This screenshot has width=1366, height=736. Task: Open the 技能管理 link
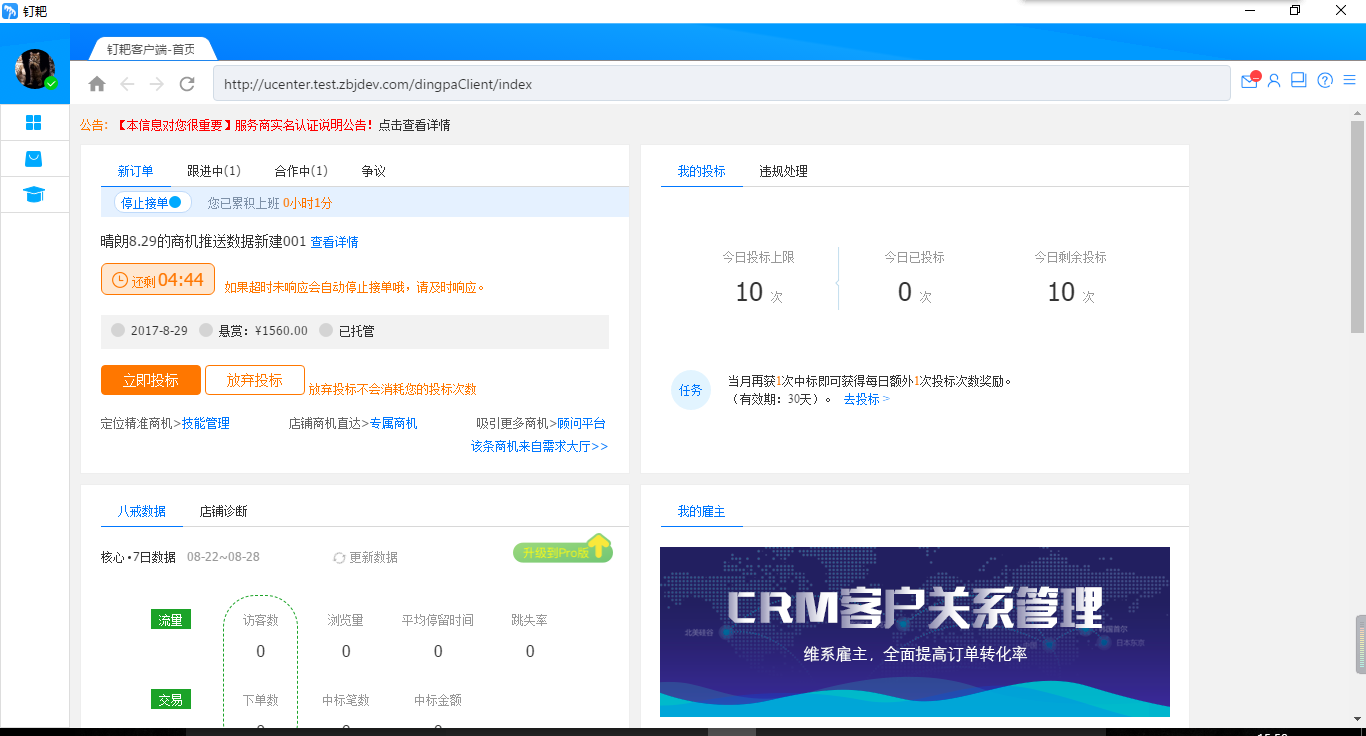click(206, 424)
